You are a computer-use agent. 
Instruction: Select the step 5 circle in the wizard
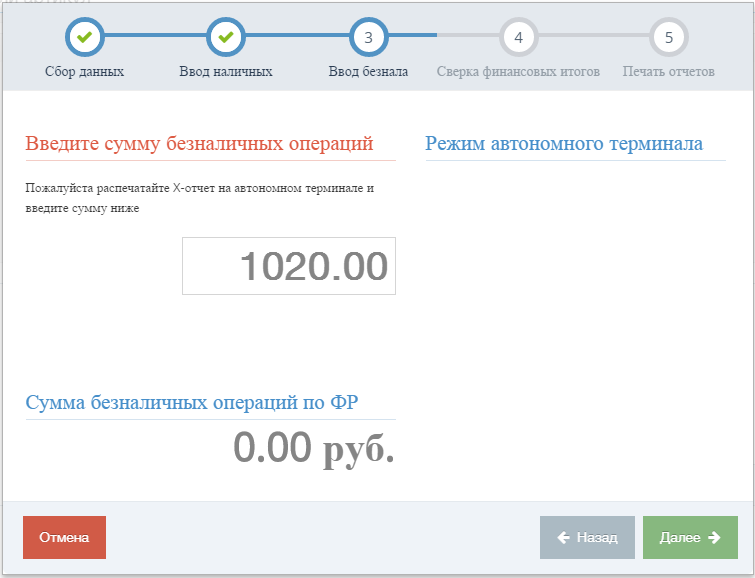(669, 37)
